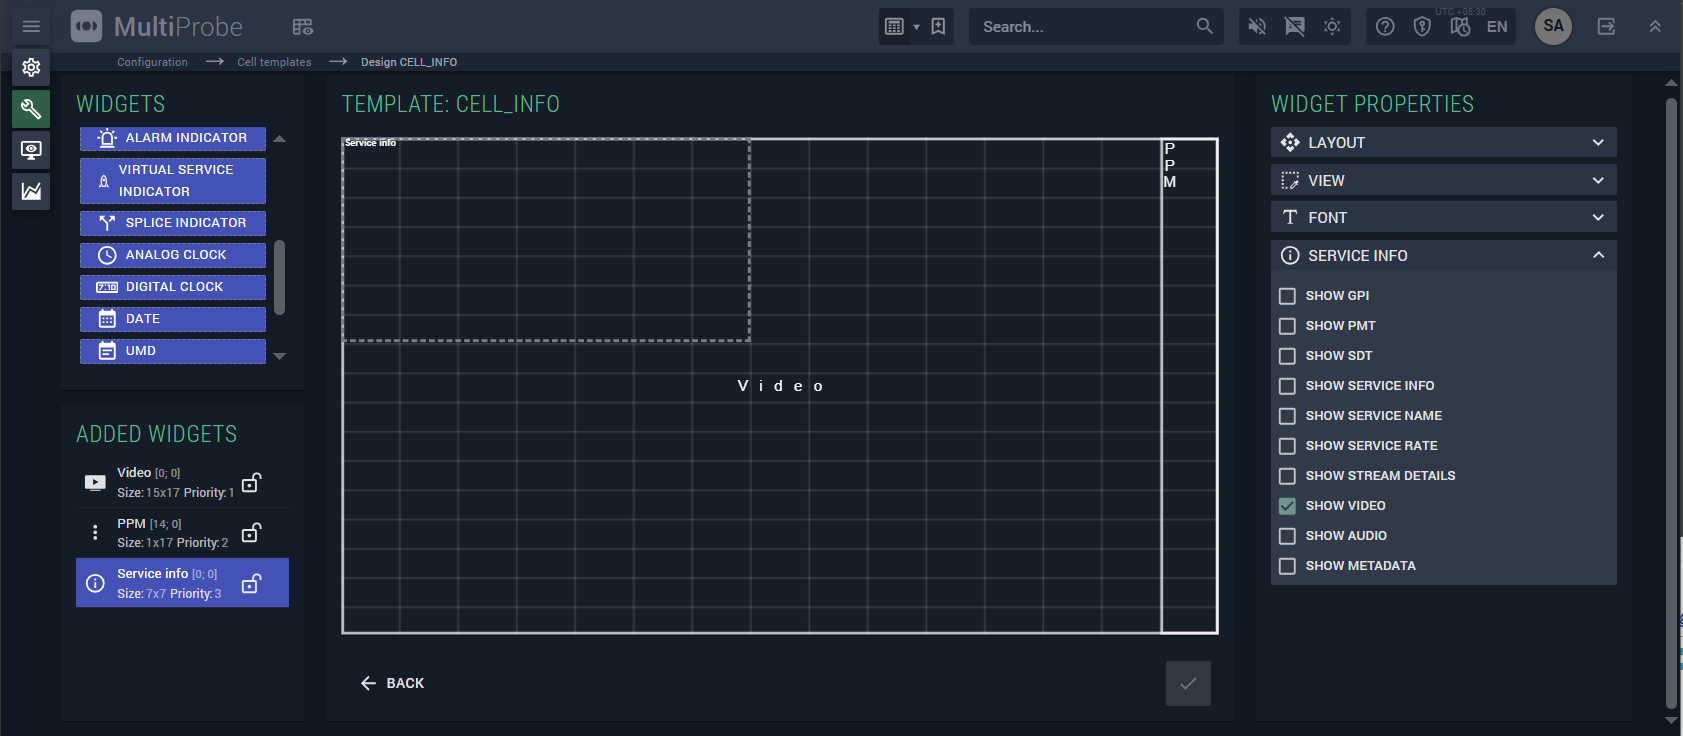Add the SPLICE INDICATOR widget
This screenshot has width=1683, height=736.
point(173,223)
